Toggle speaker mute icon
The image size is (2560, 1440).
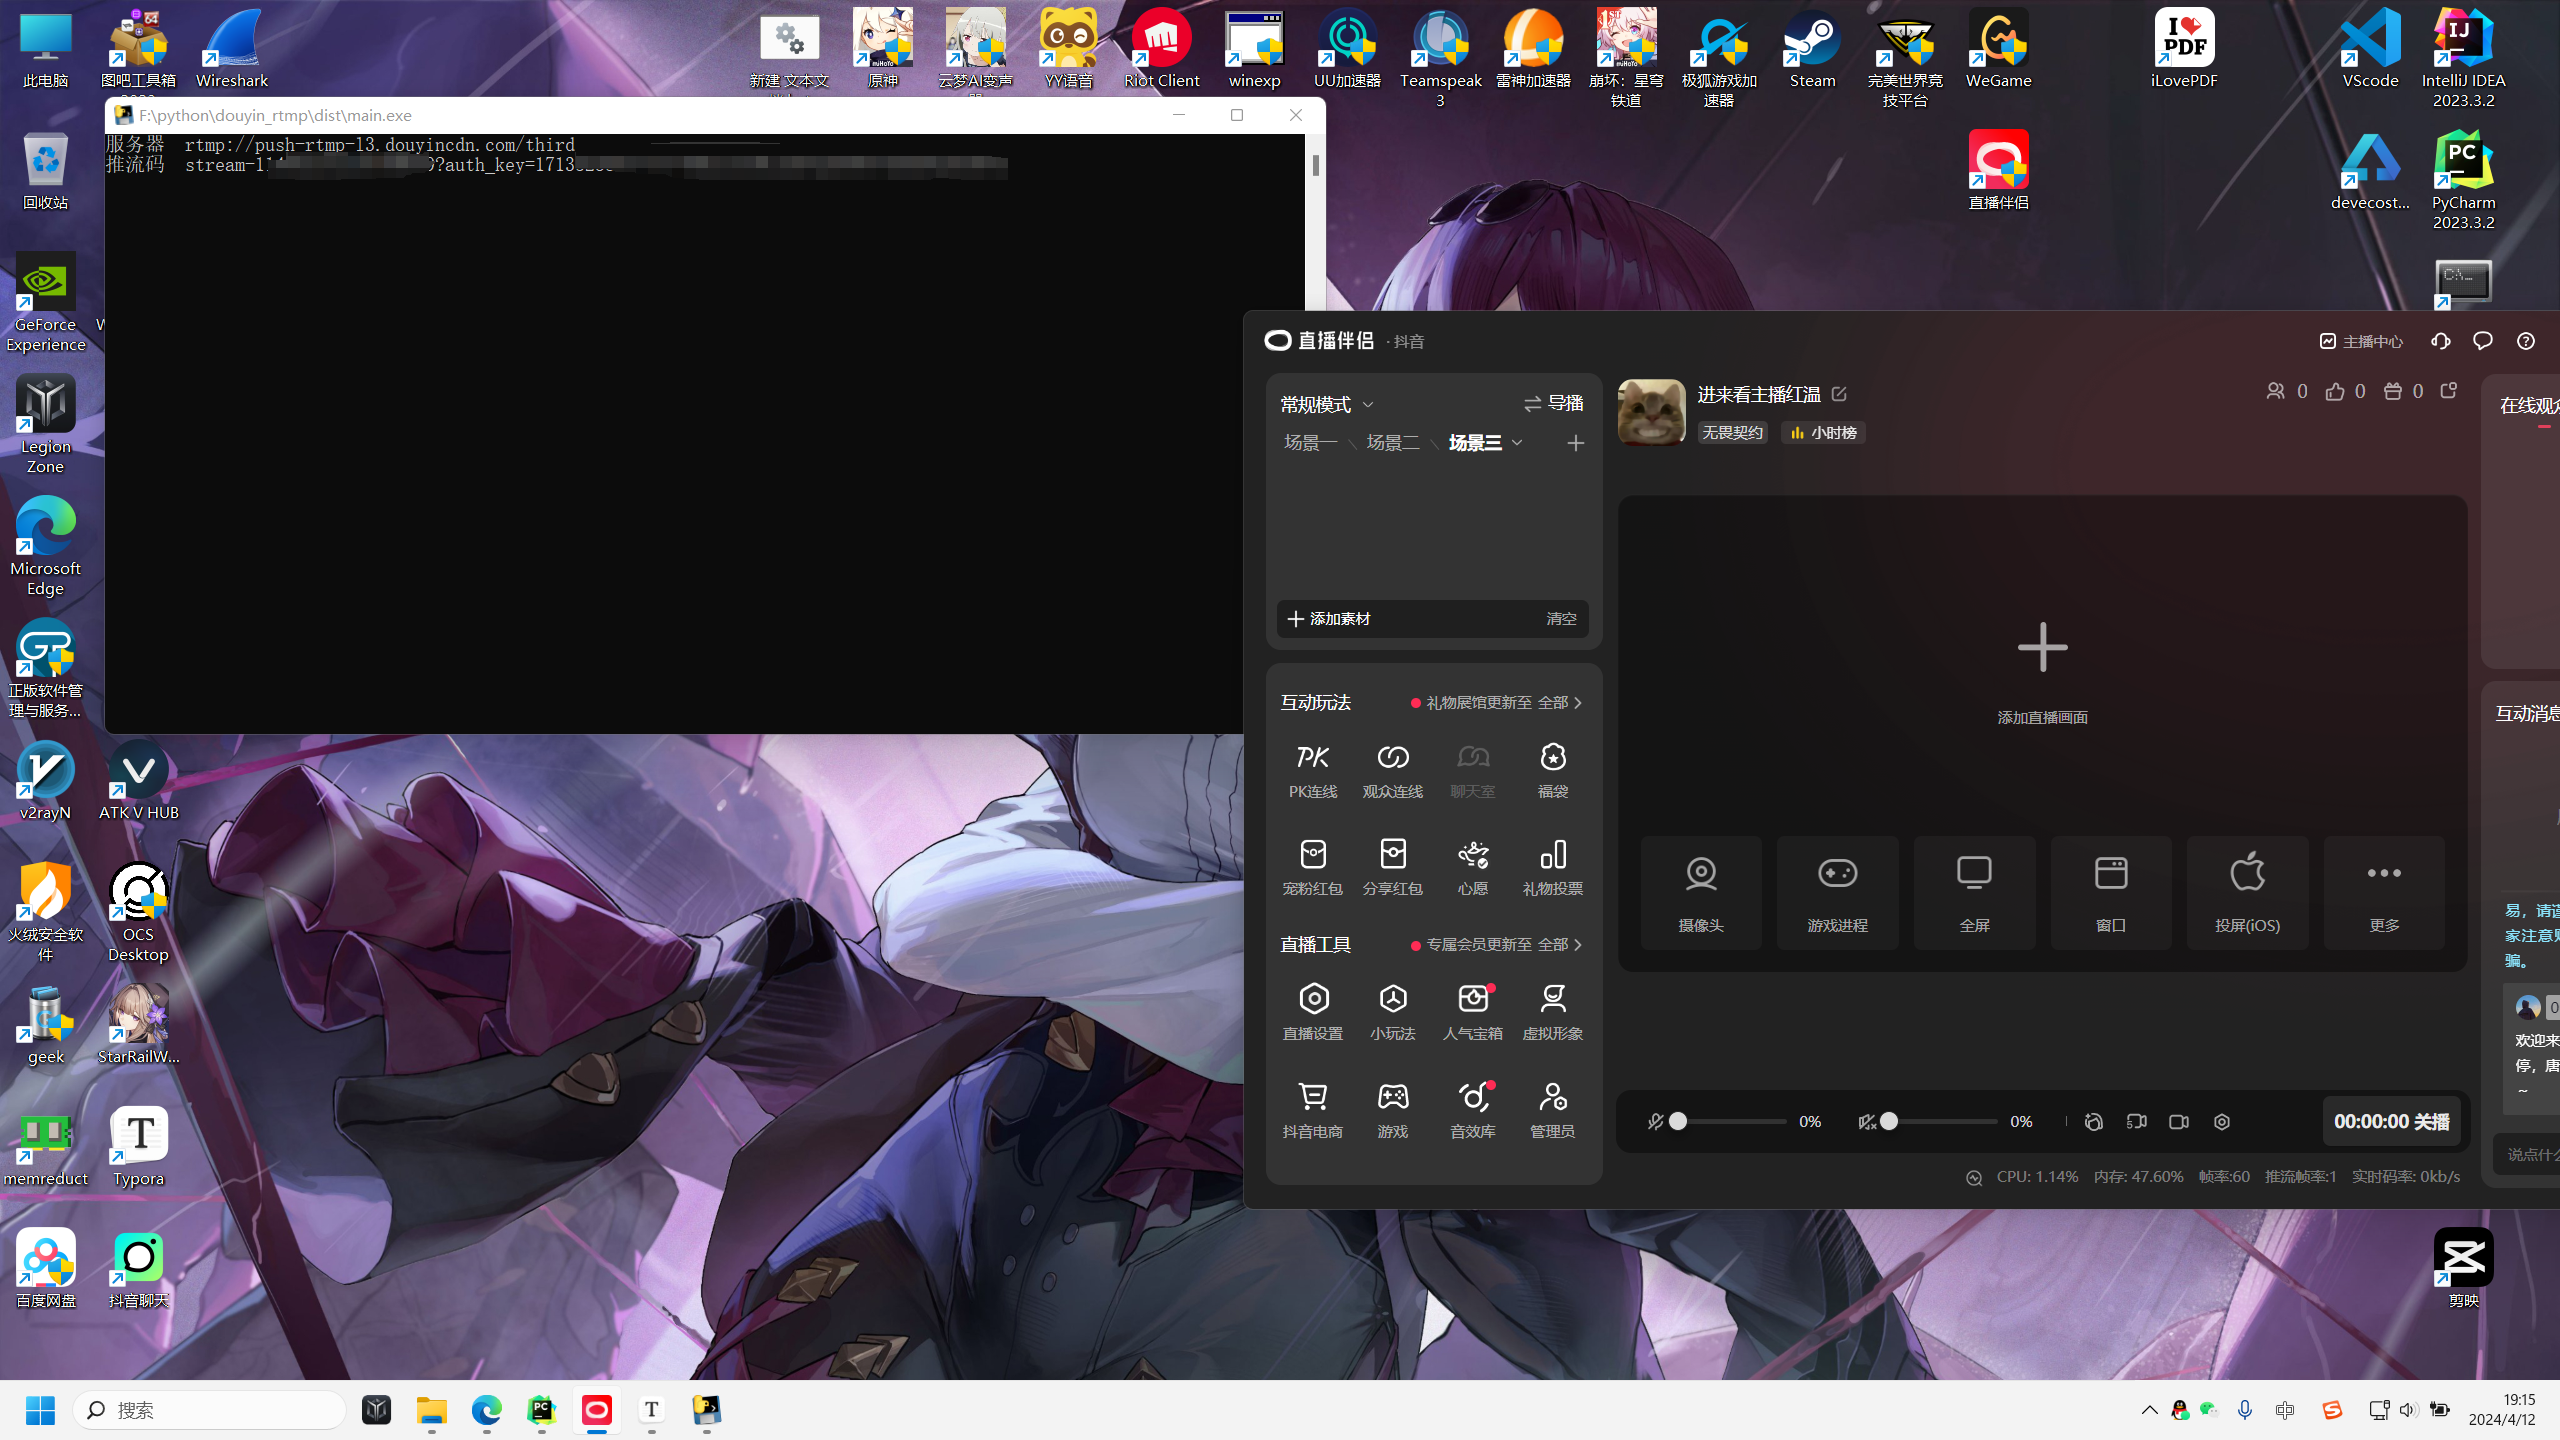point(1866,1122)
